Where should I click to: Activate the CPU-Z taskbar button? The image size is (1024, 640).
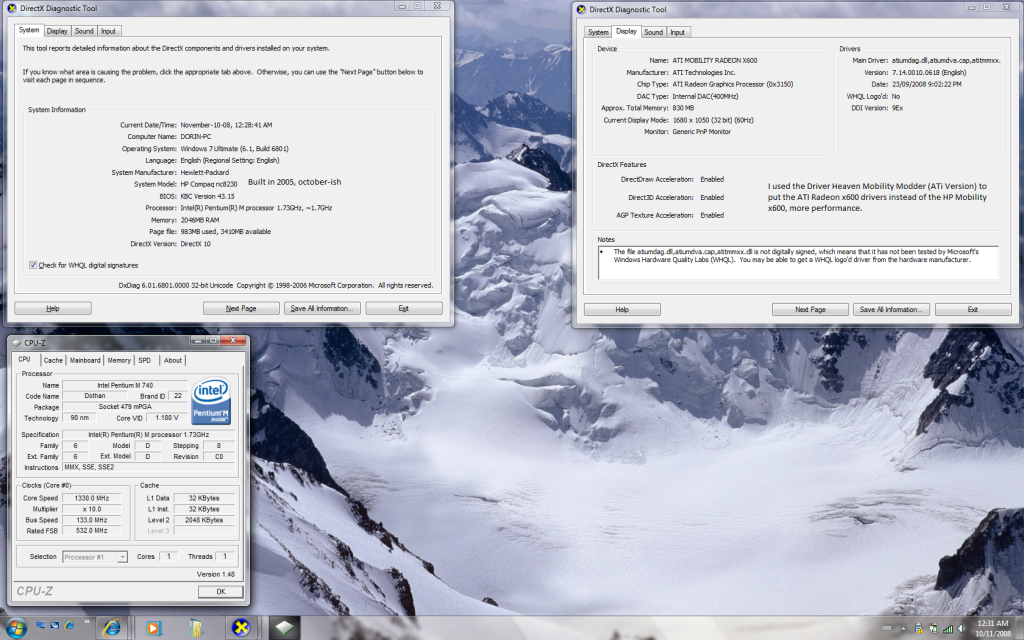[x=285, y=628]
